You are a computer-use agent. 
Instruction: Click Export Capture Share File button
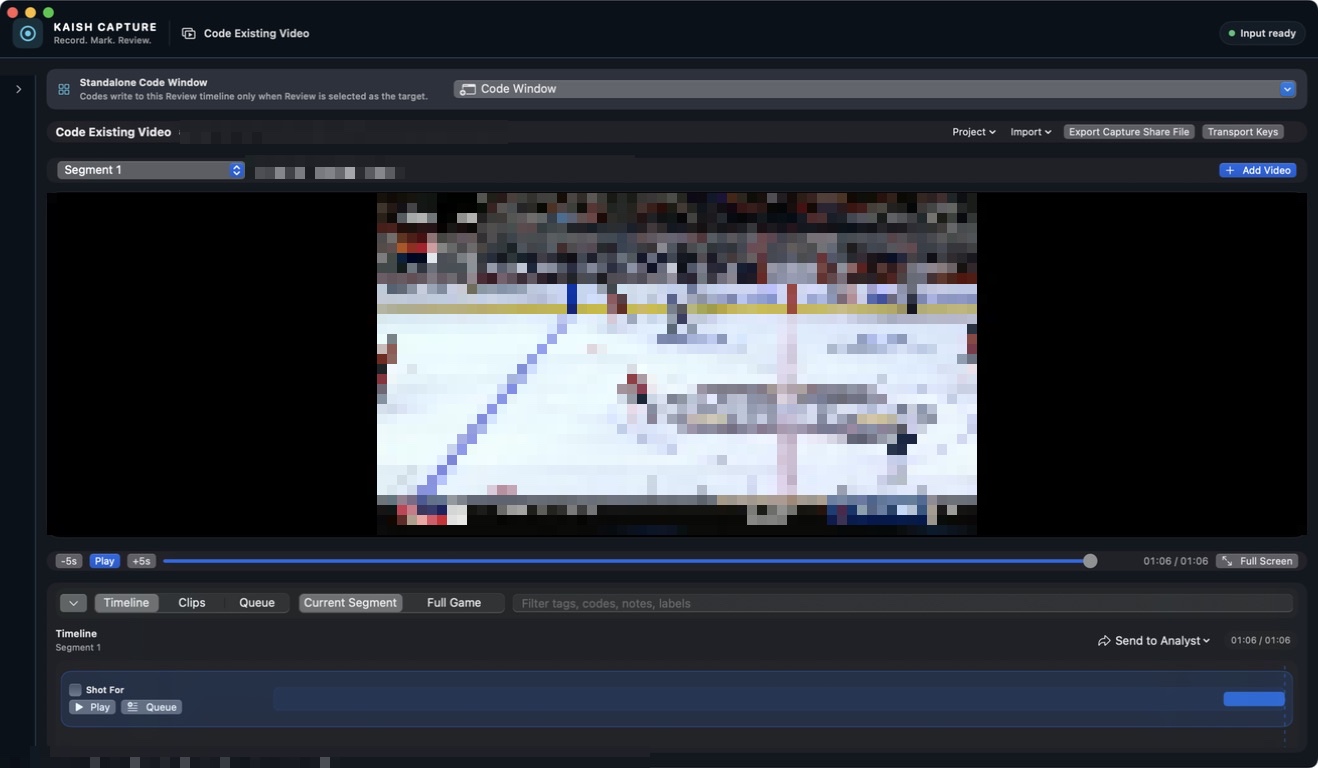1129,132
